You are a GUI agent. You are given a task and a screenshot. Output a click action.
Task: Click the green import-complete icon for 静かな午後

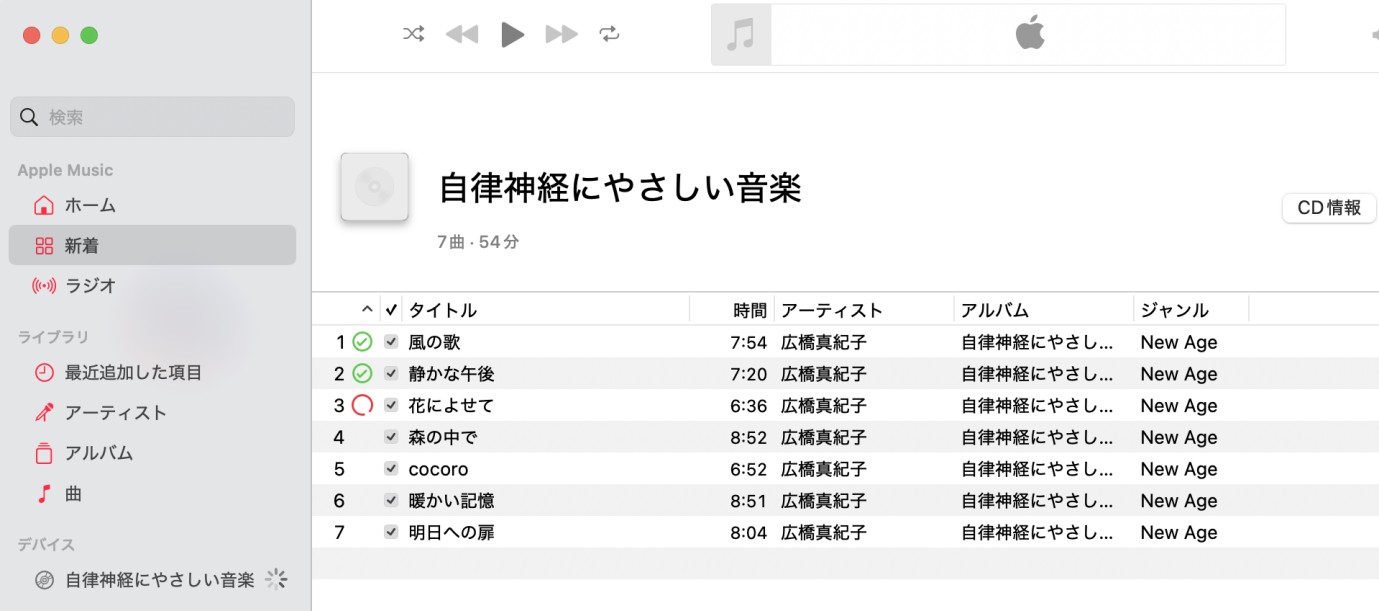coord(362,374)
